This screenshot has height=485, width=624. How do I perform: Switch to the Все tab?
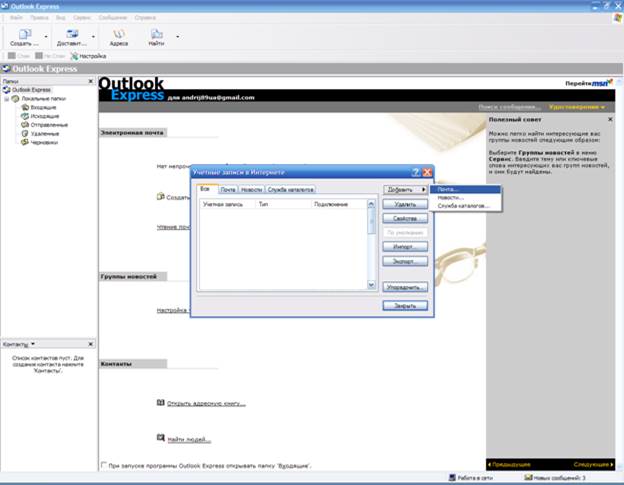[x=205, y=189]
